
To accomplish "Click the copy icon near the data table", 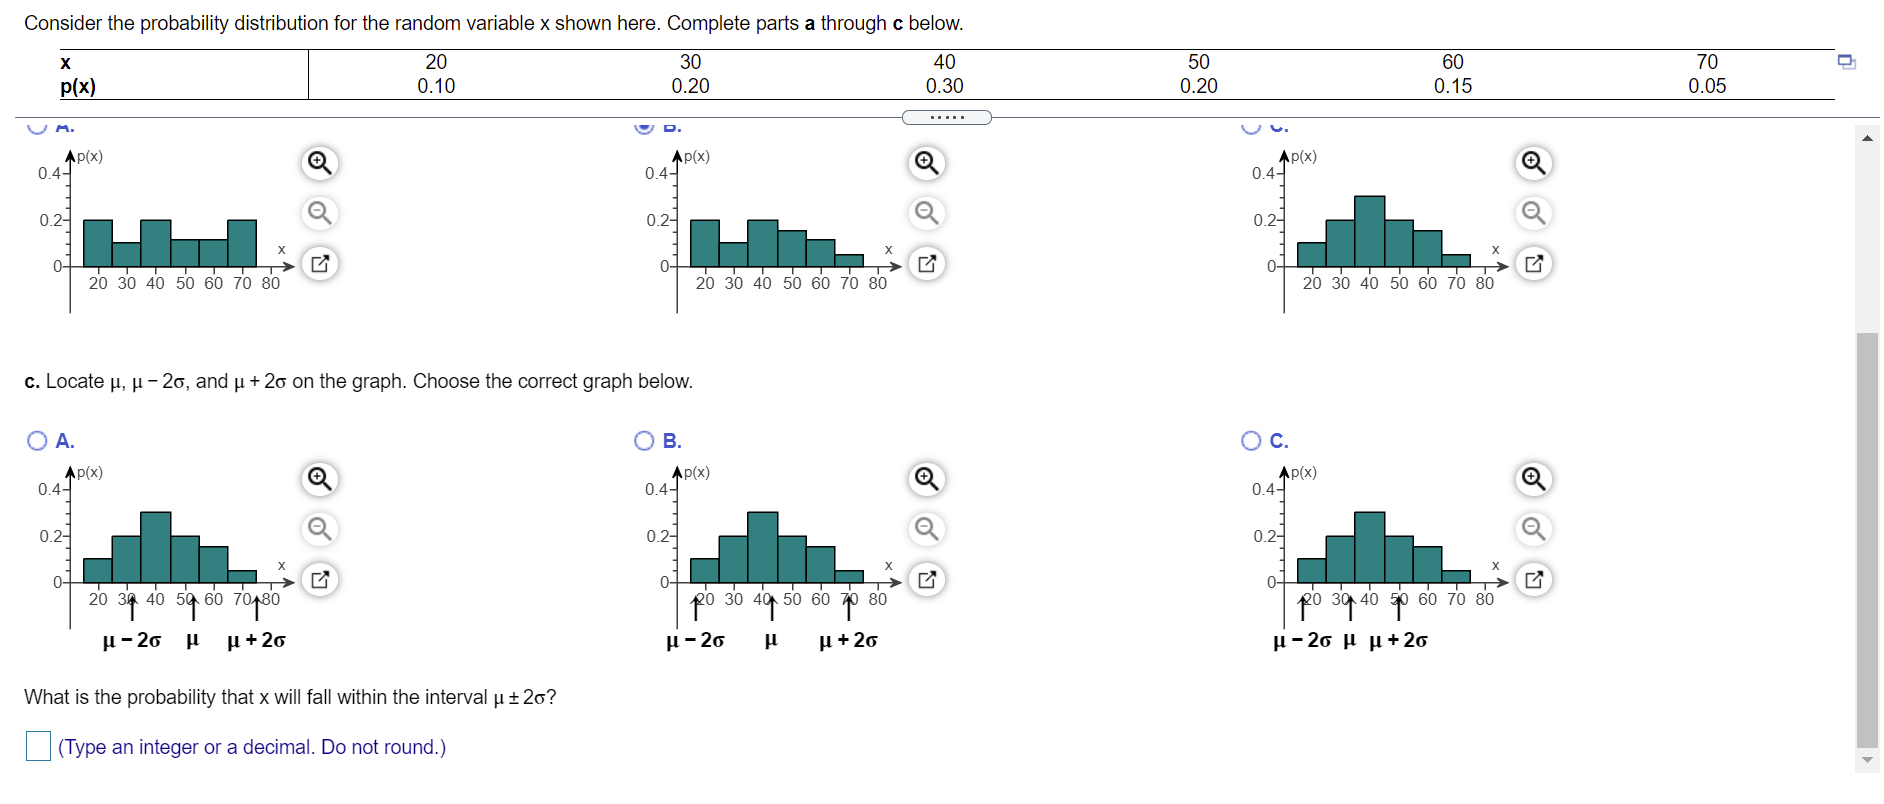I will coord(1846,62).
